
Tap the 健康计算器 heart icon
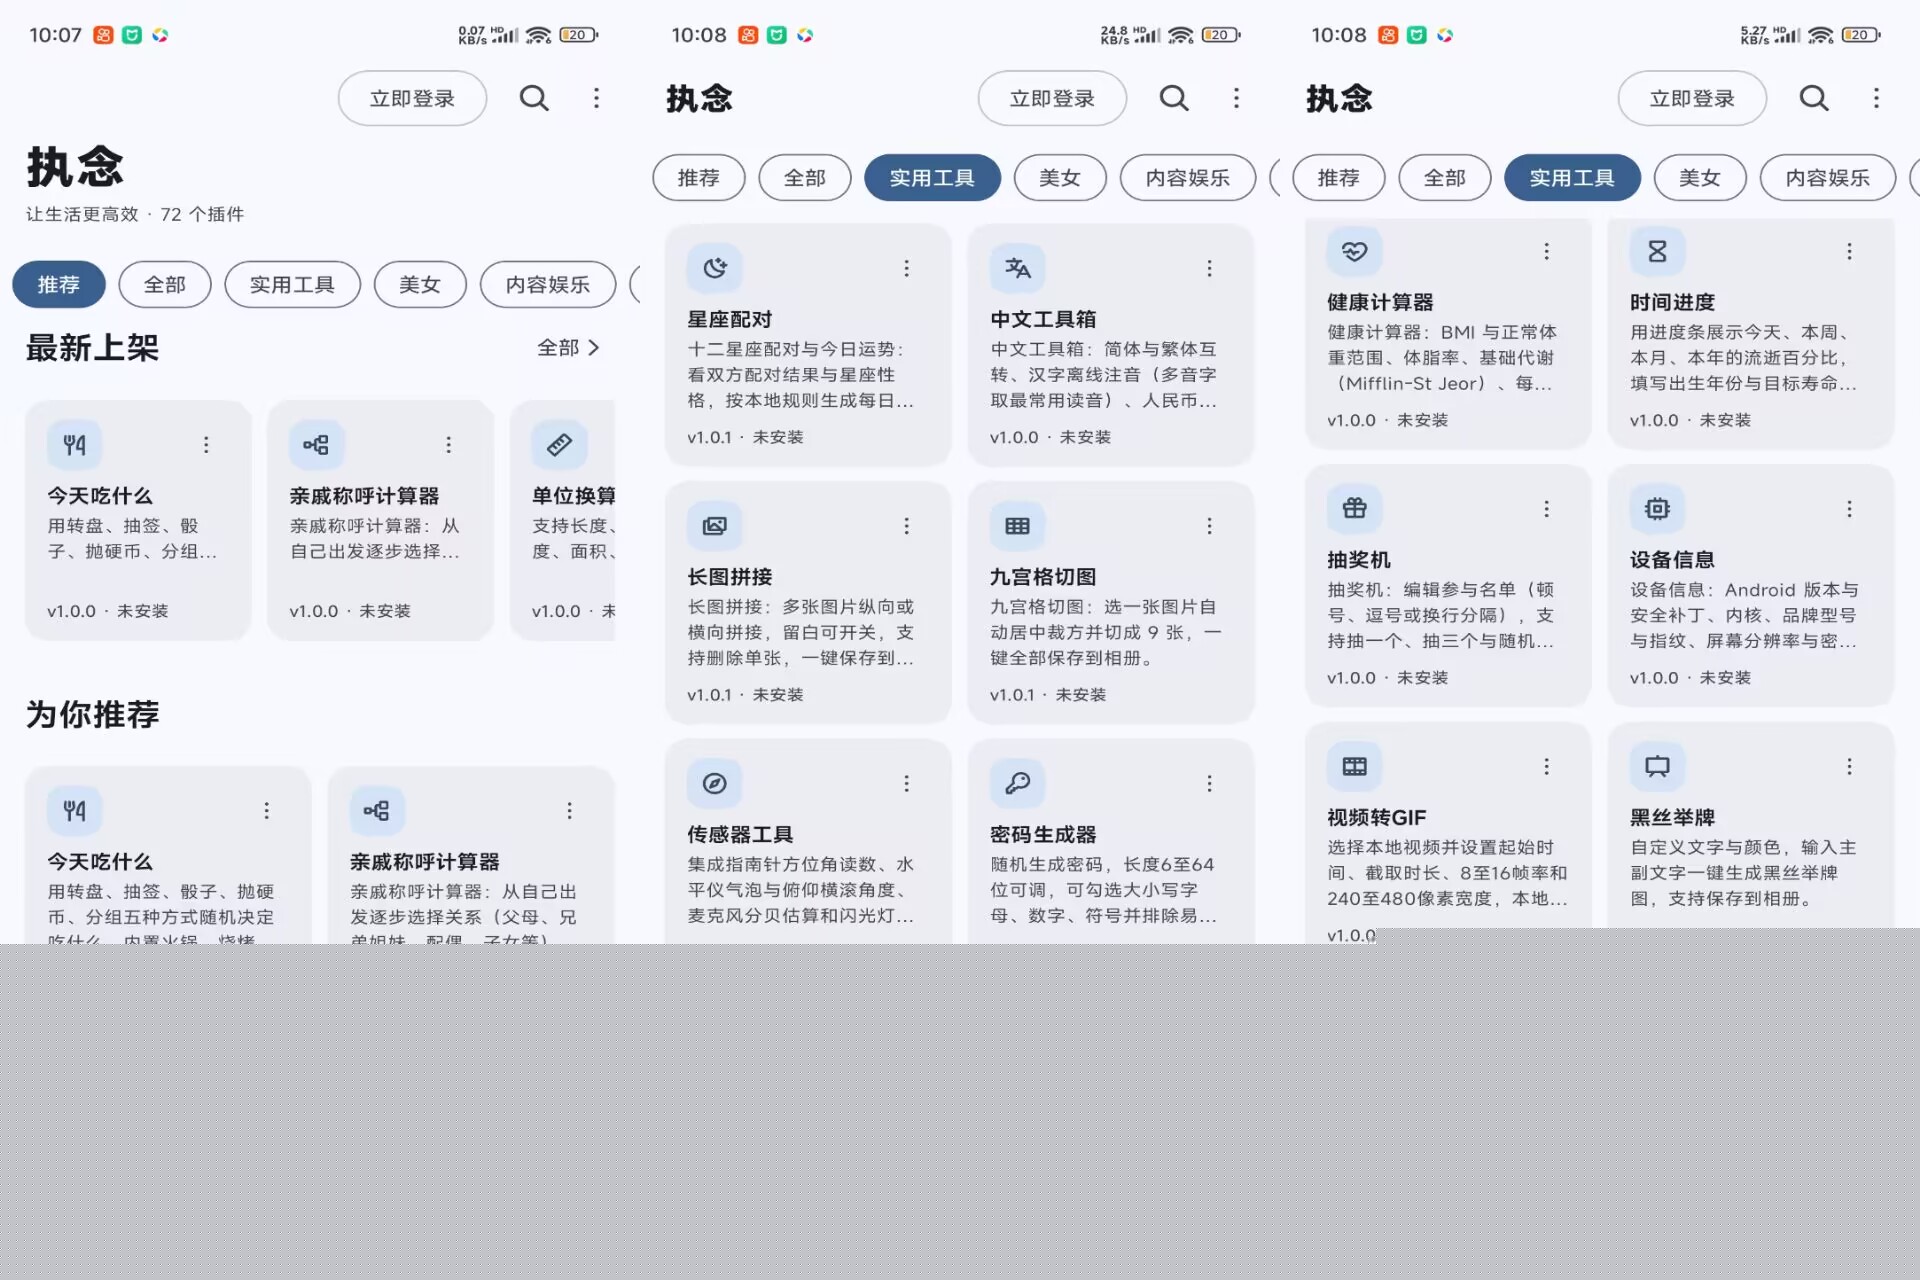point(1354,251)
